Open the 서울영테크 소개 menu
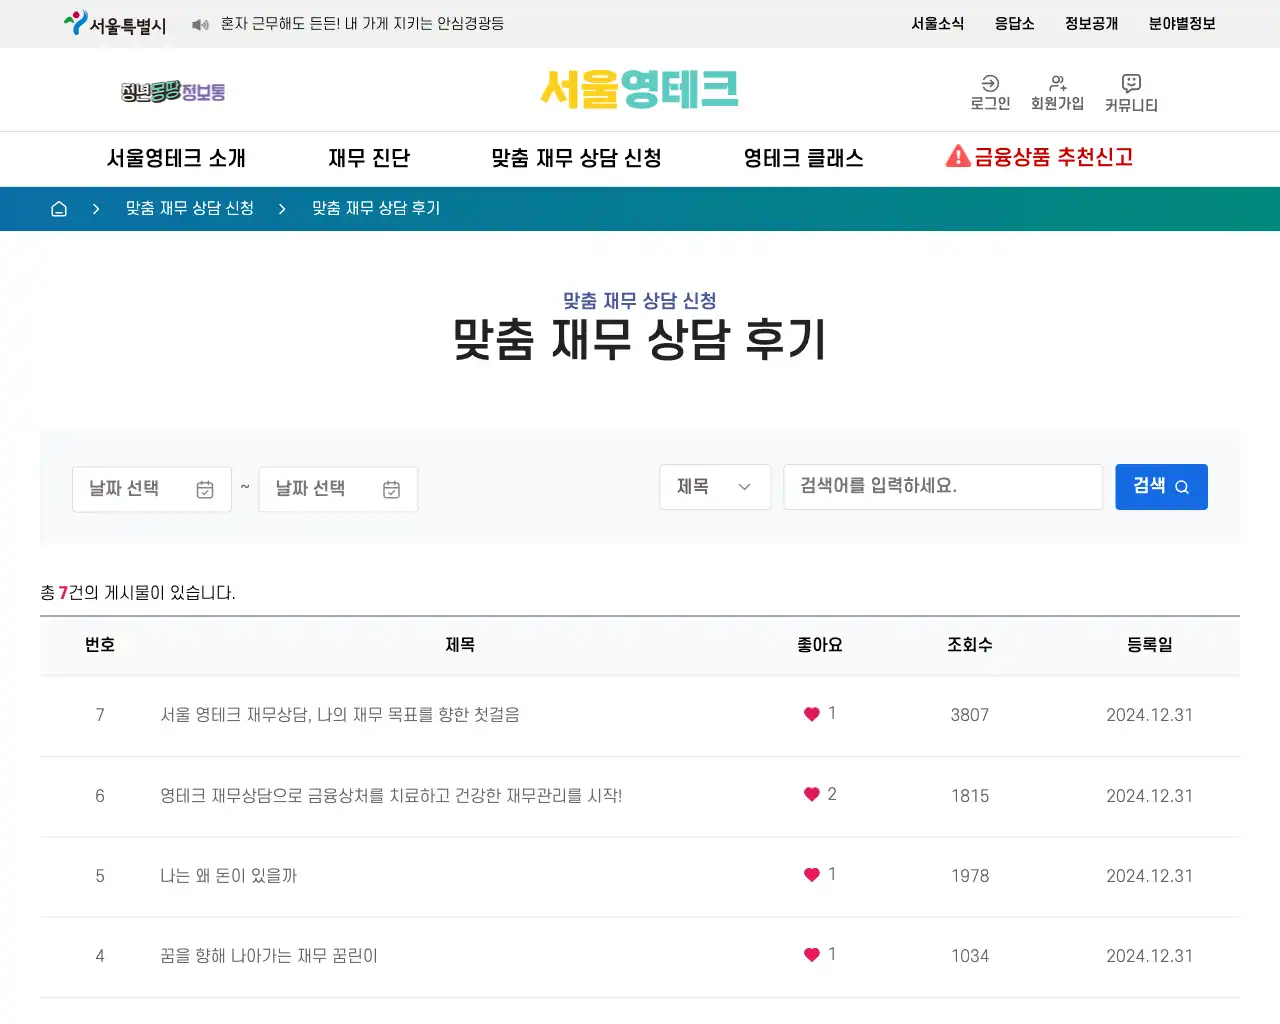Viewport: 1280px width, 1024px height. (176, 158)
